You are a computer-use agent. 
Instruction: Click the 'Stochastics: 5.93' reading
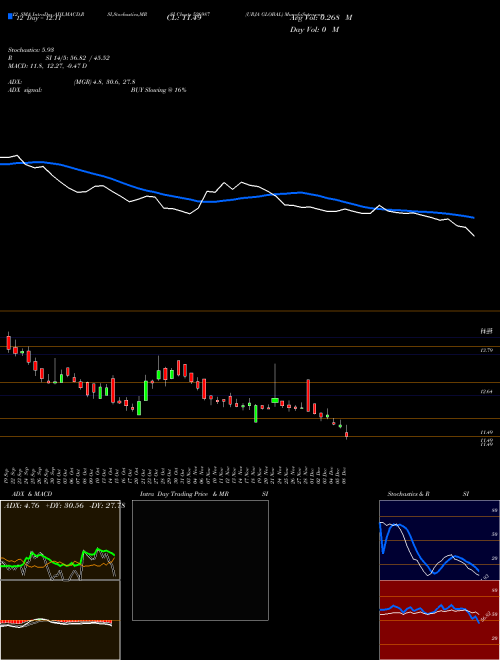(x=31, y=50)
